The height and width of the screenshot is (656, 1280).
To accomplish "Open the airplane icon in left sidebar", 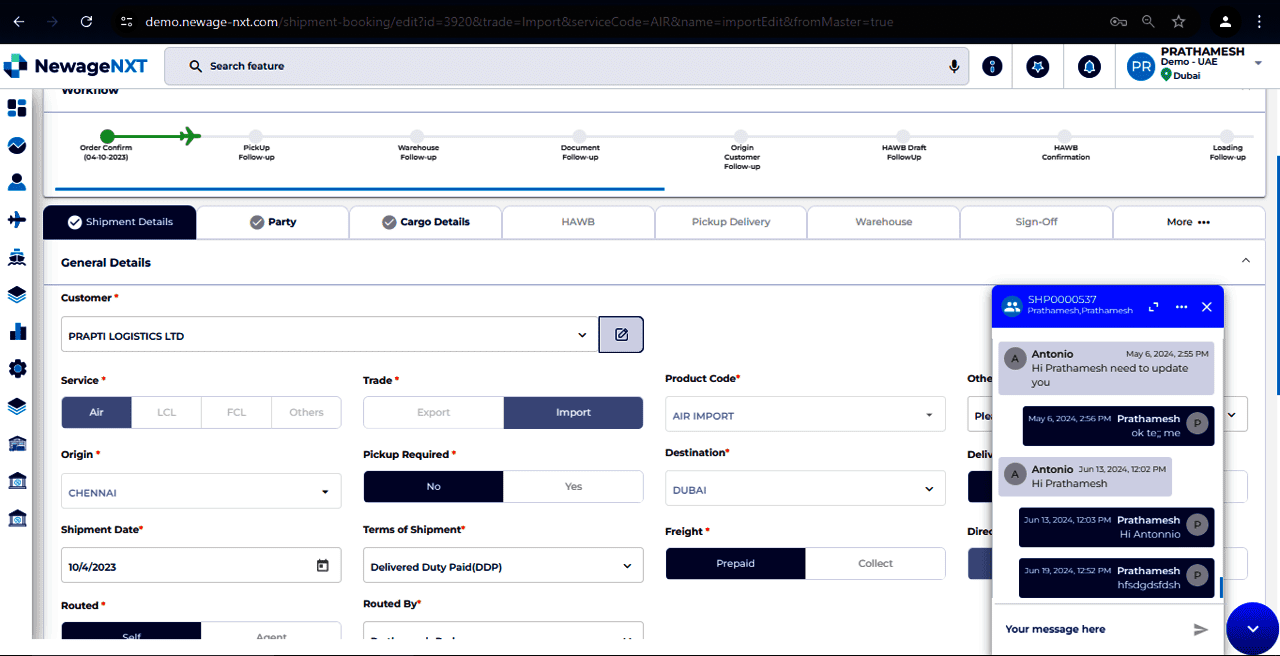I will point(17,219).
